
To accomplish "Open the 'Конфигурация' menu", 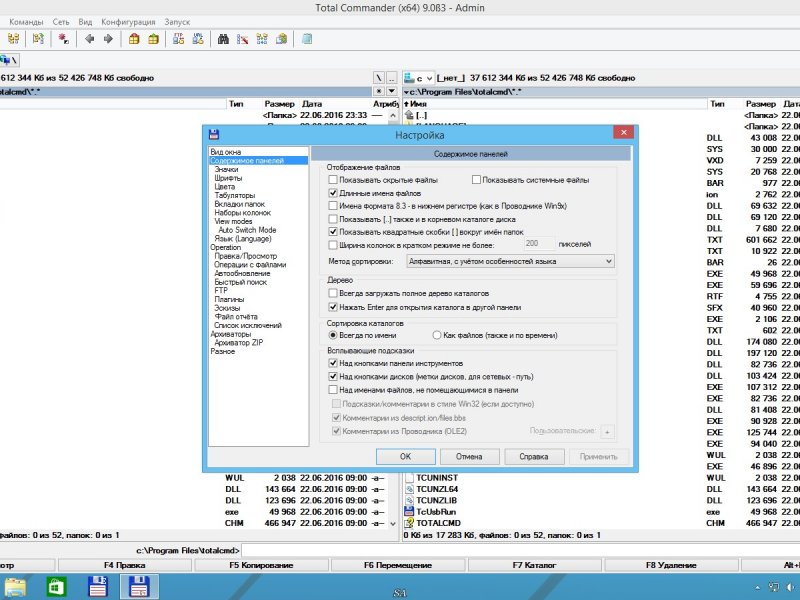I will click(128, 22).
